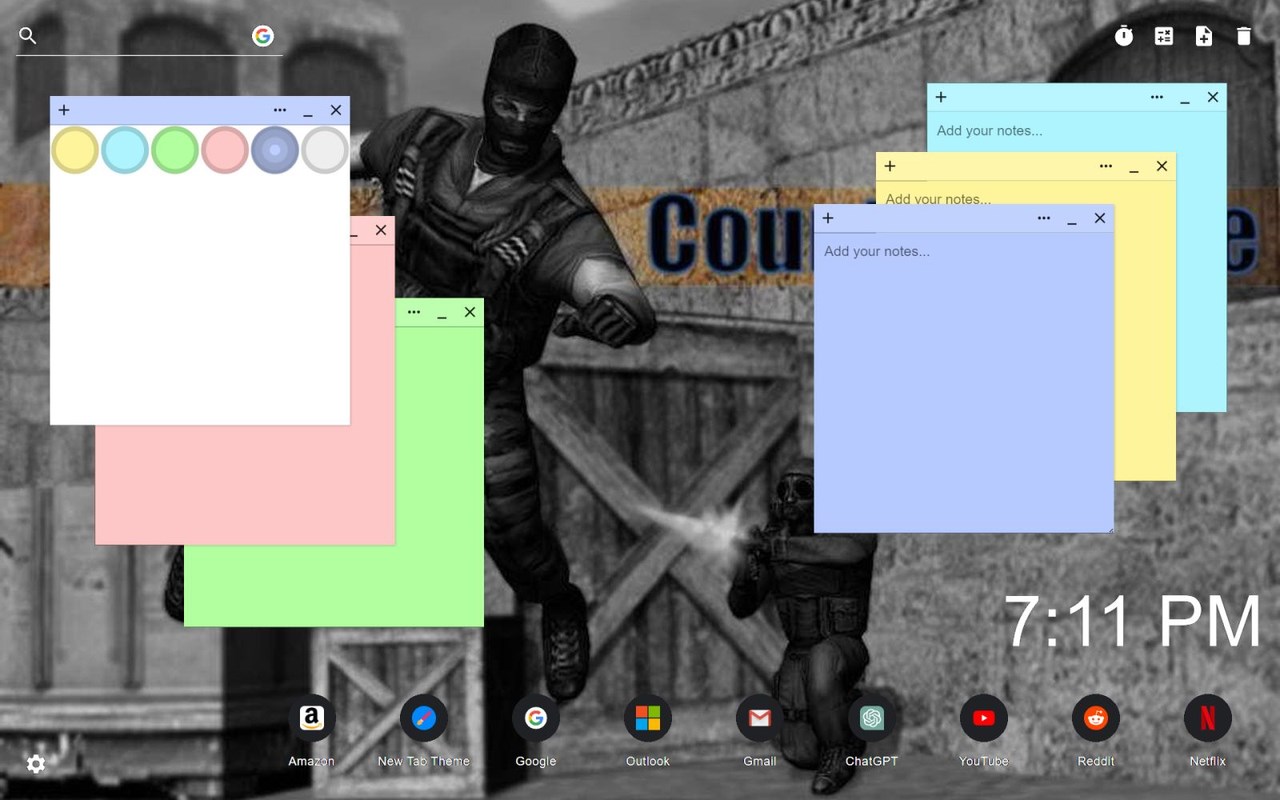Viewport: 1280px width, 800px height.
Task: Click text area of the green note
Action: 439,476
